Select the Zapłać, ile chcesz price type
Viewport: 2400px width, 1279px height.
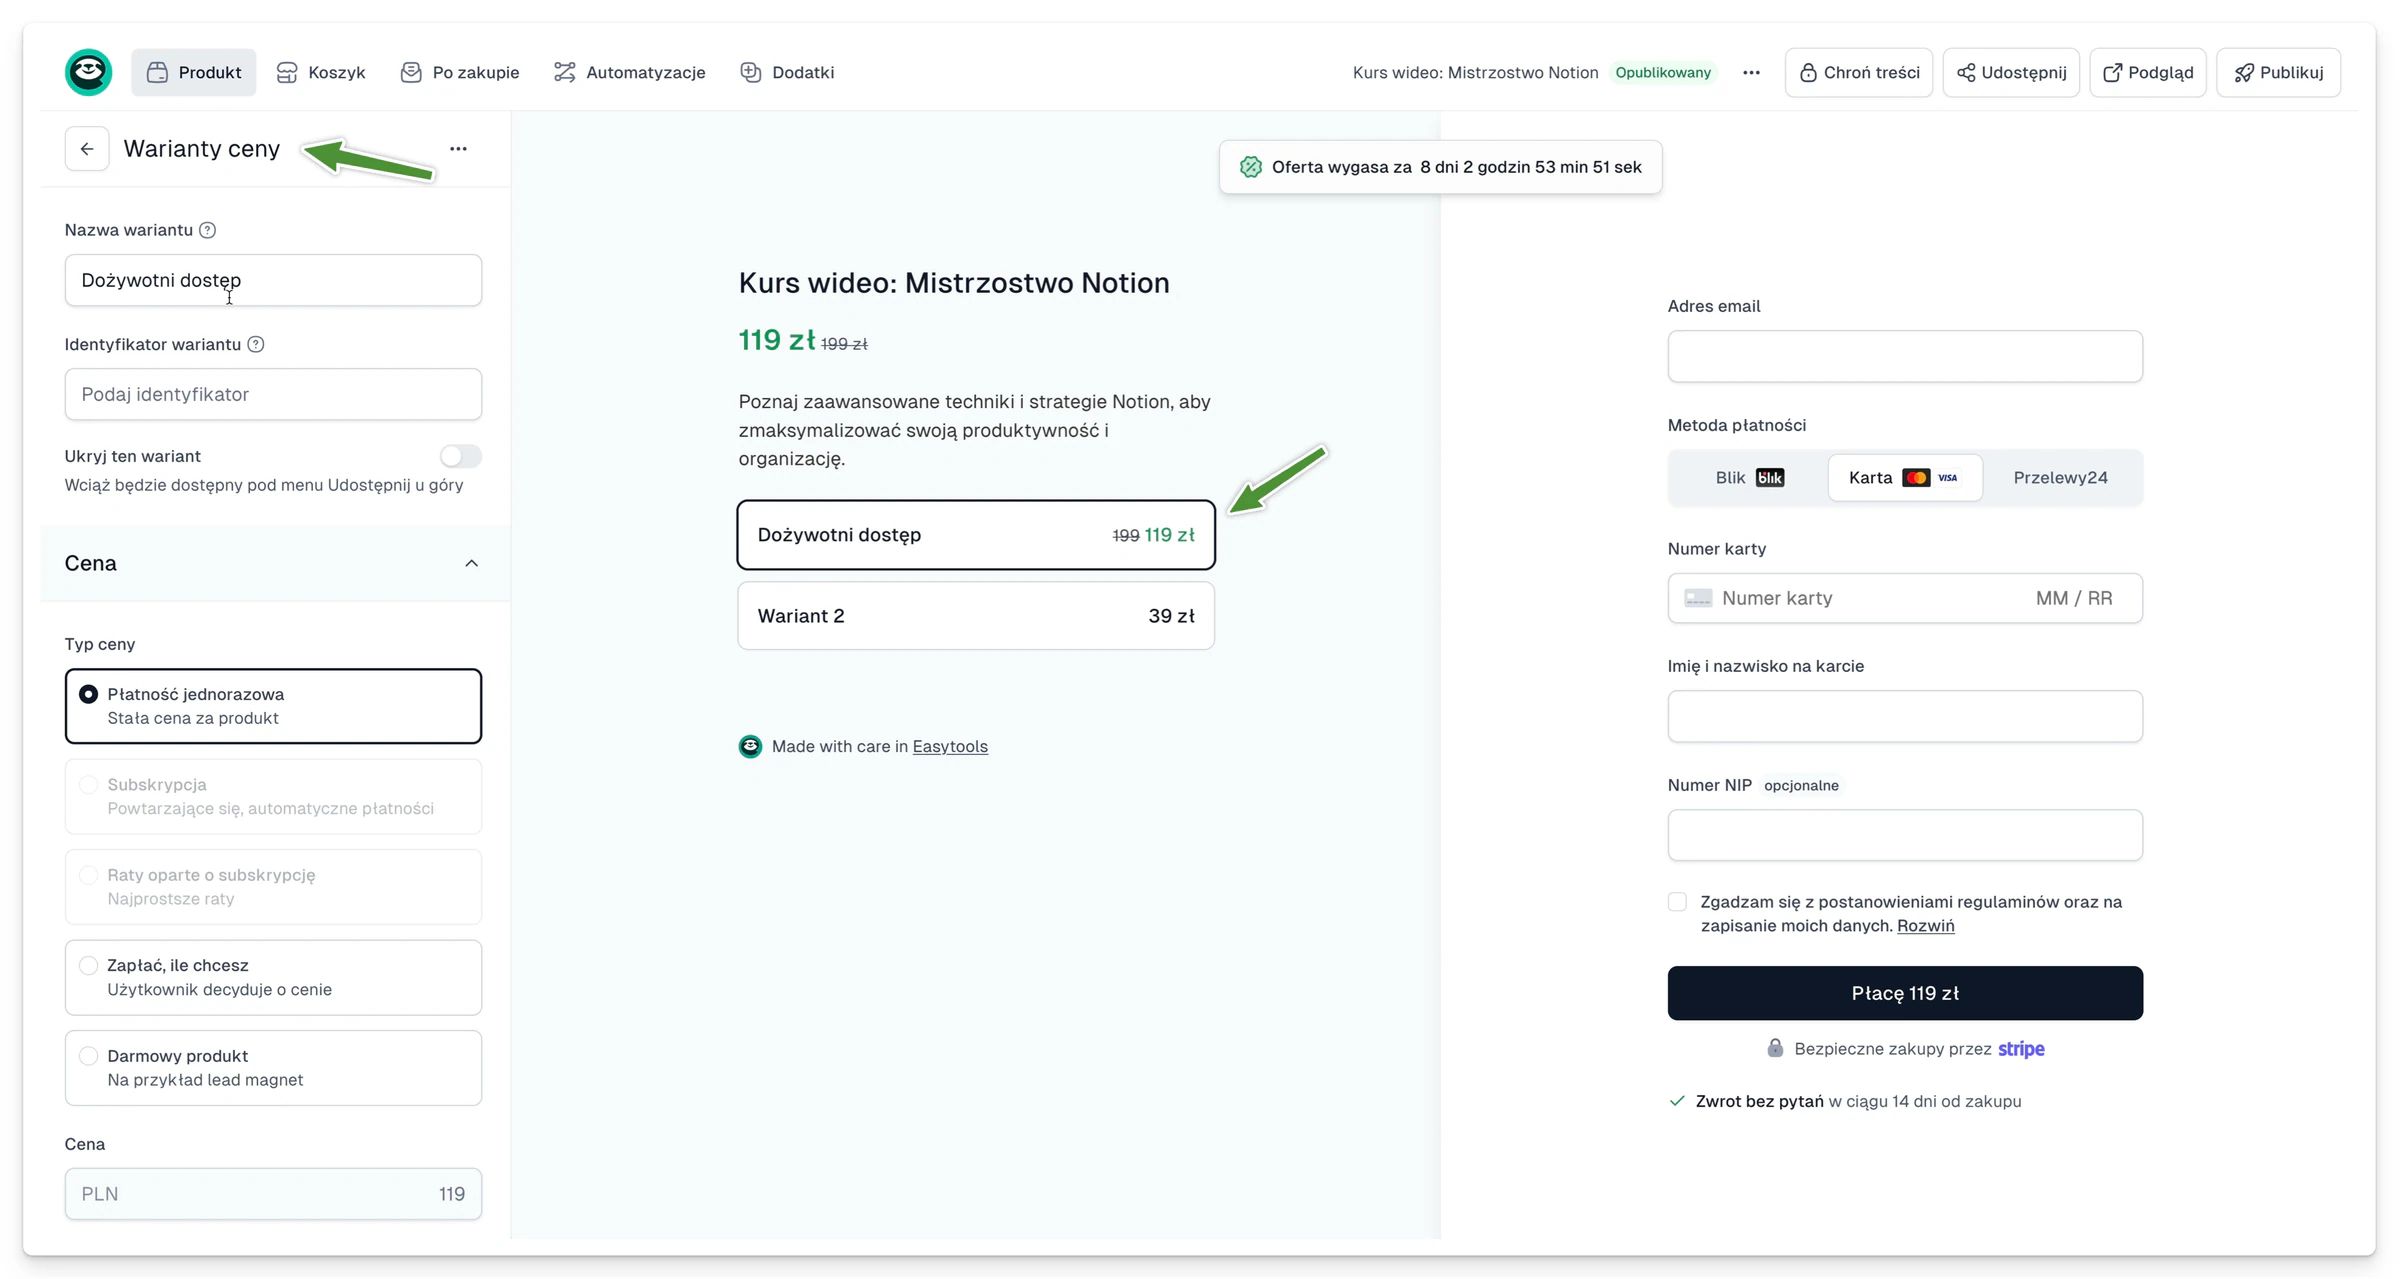click(x=273, y=977)
